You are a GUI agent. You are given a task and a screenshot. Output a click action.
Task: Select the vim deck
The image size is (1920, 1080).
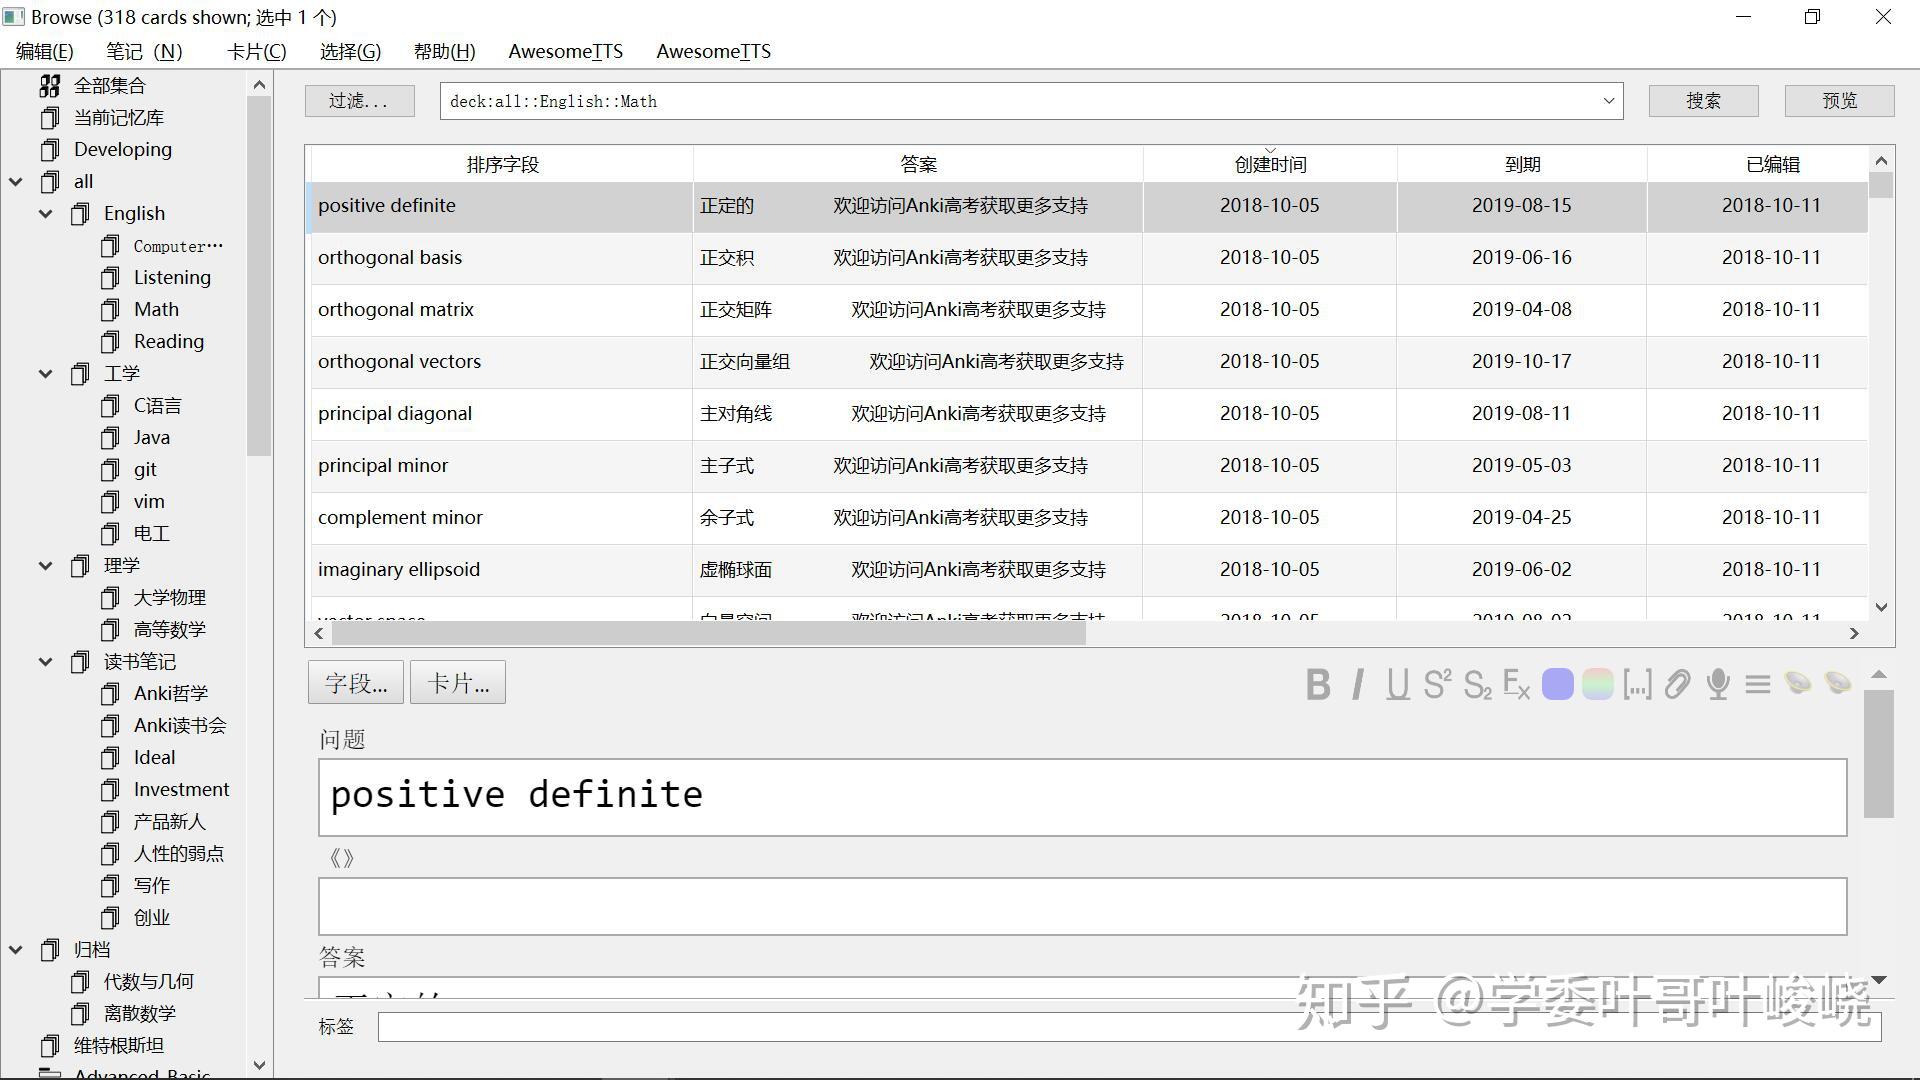pyautogui.click(x=149, y=502)
